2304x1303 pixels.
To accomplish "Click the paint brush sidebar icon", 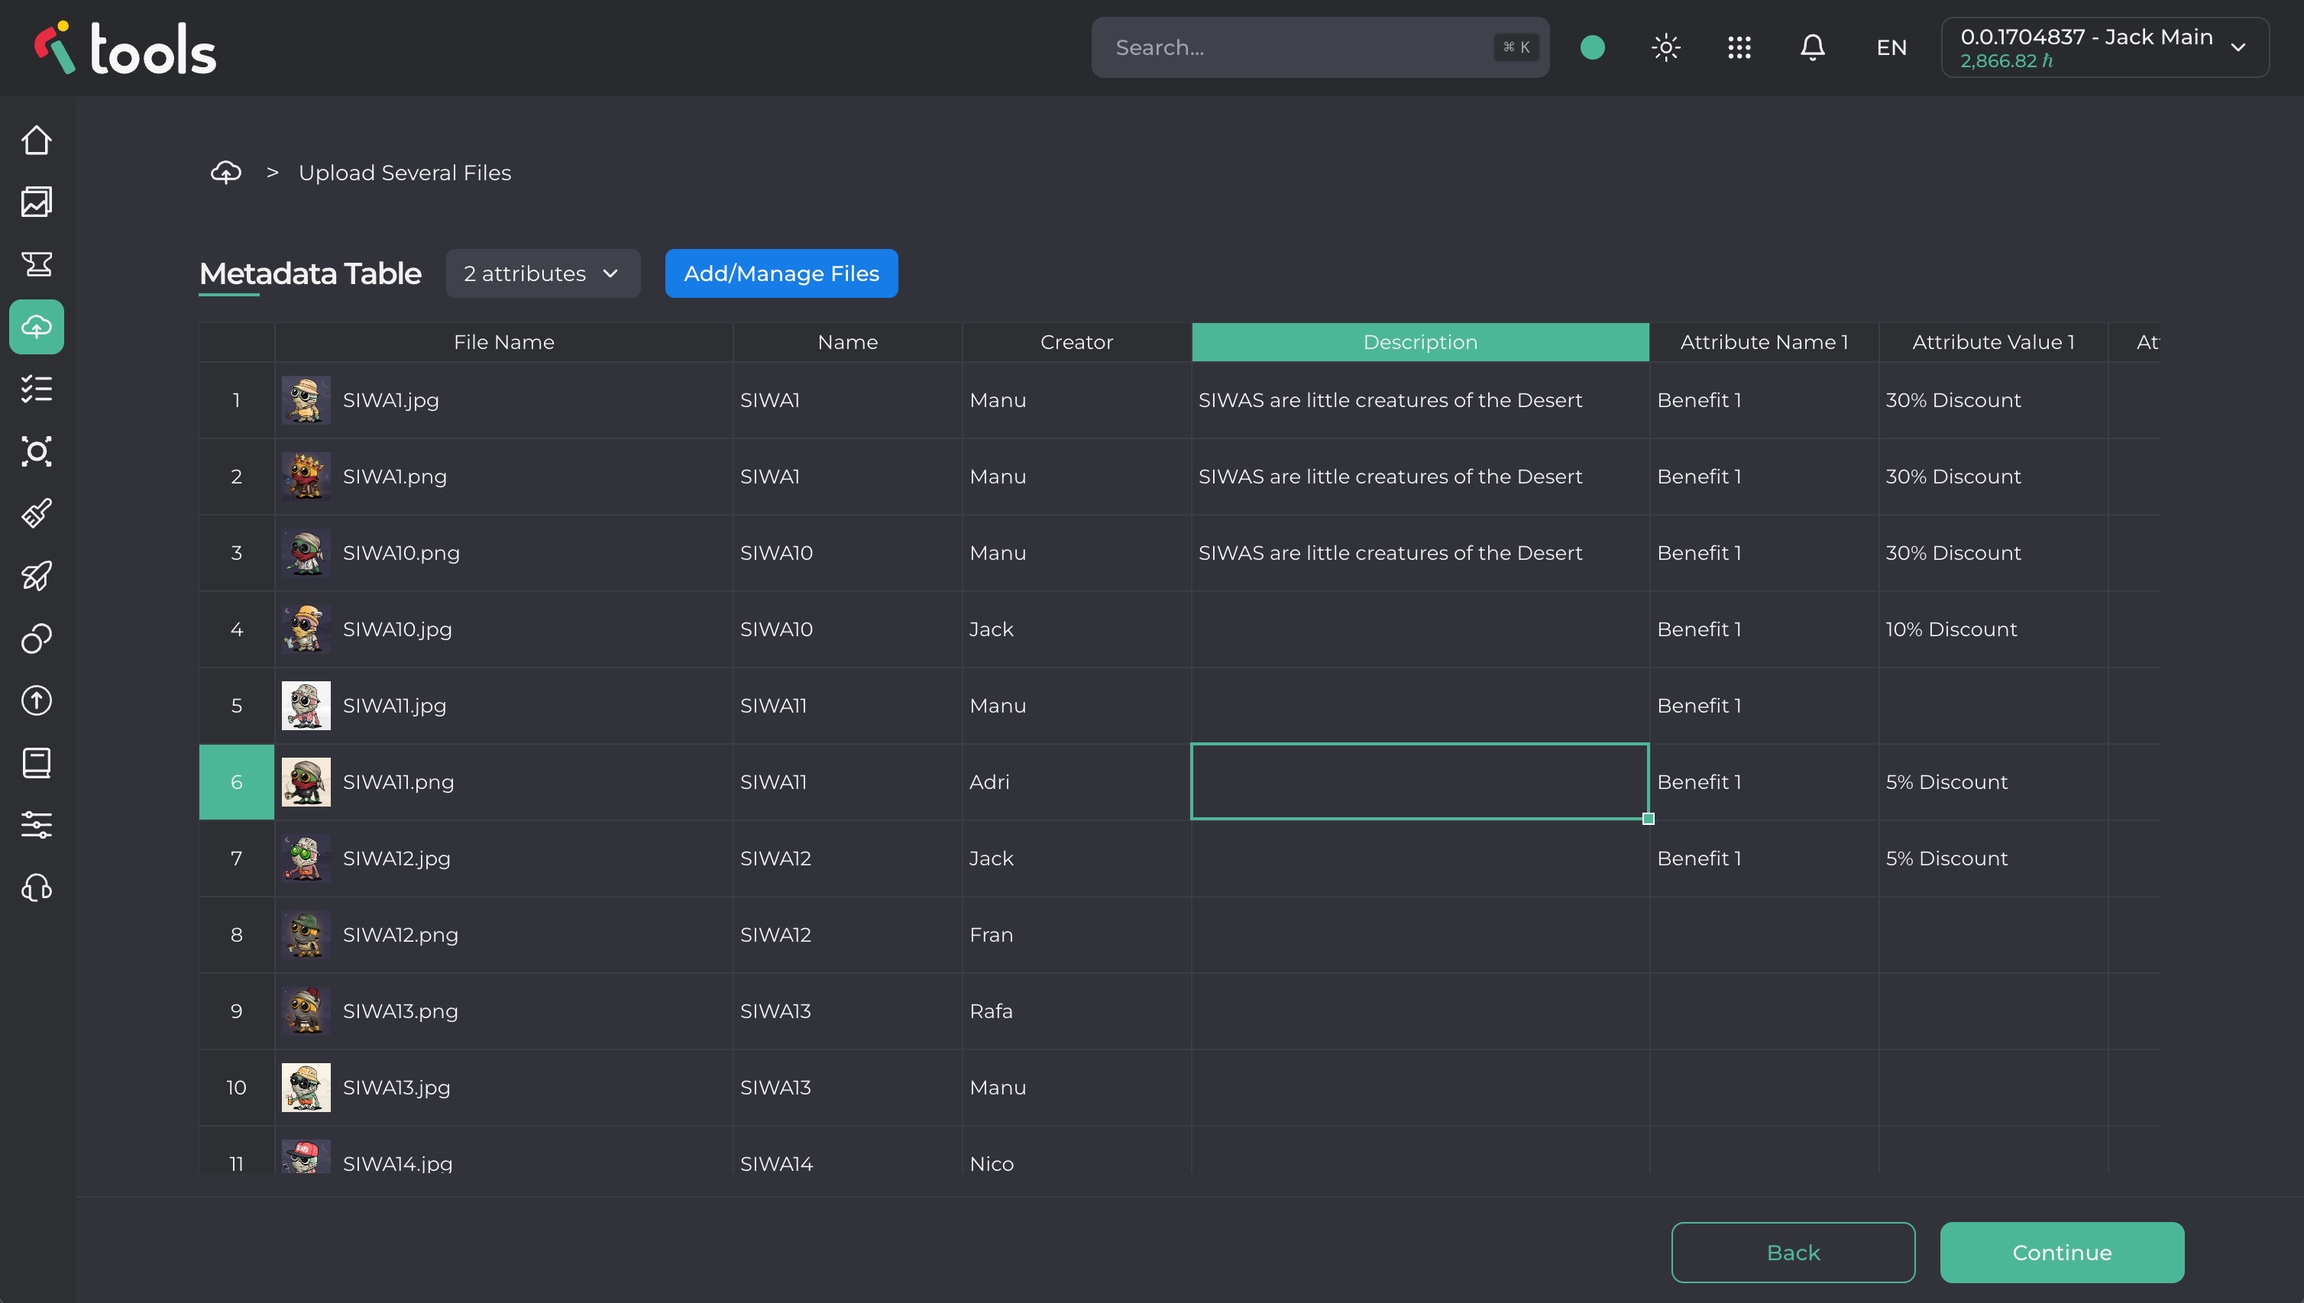I will coord(37,514).
